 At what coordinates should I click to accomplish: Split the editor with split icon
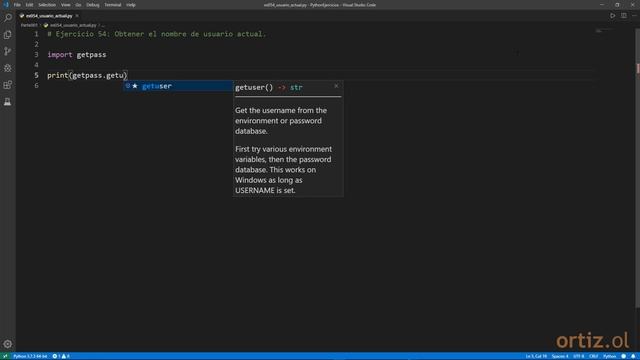624,16
